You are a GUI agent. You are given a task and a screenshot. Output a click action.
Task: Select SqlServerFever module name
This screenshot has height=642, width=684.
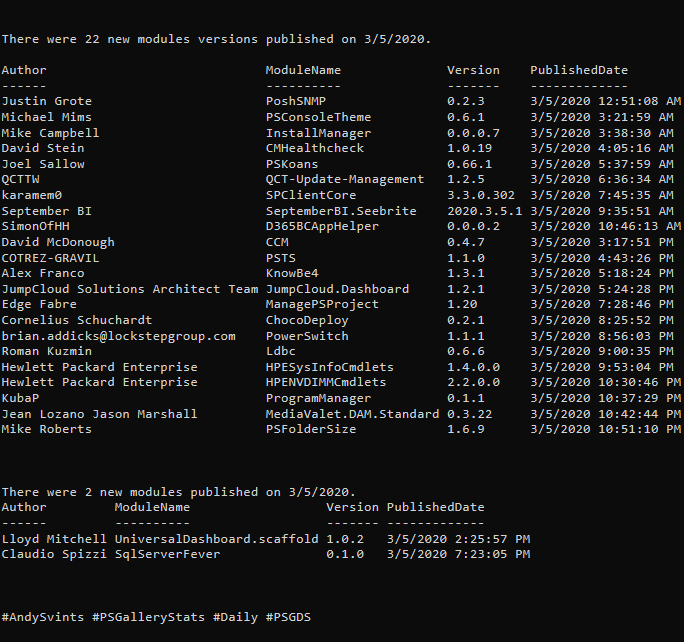168,554
